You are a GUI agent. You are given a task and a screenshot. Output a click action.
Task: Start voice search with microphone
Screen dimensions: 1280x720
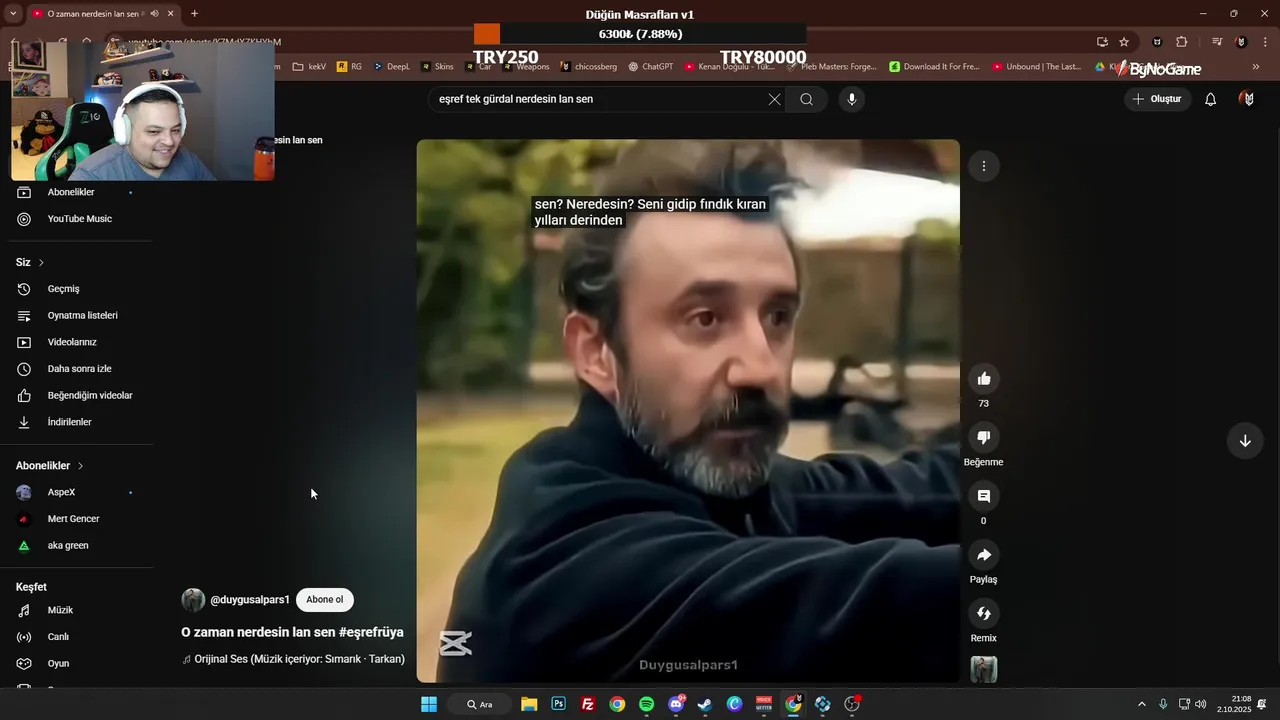852,99
